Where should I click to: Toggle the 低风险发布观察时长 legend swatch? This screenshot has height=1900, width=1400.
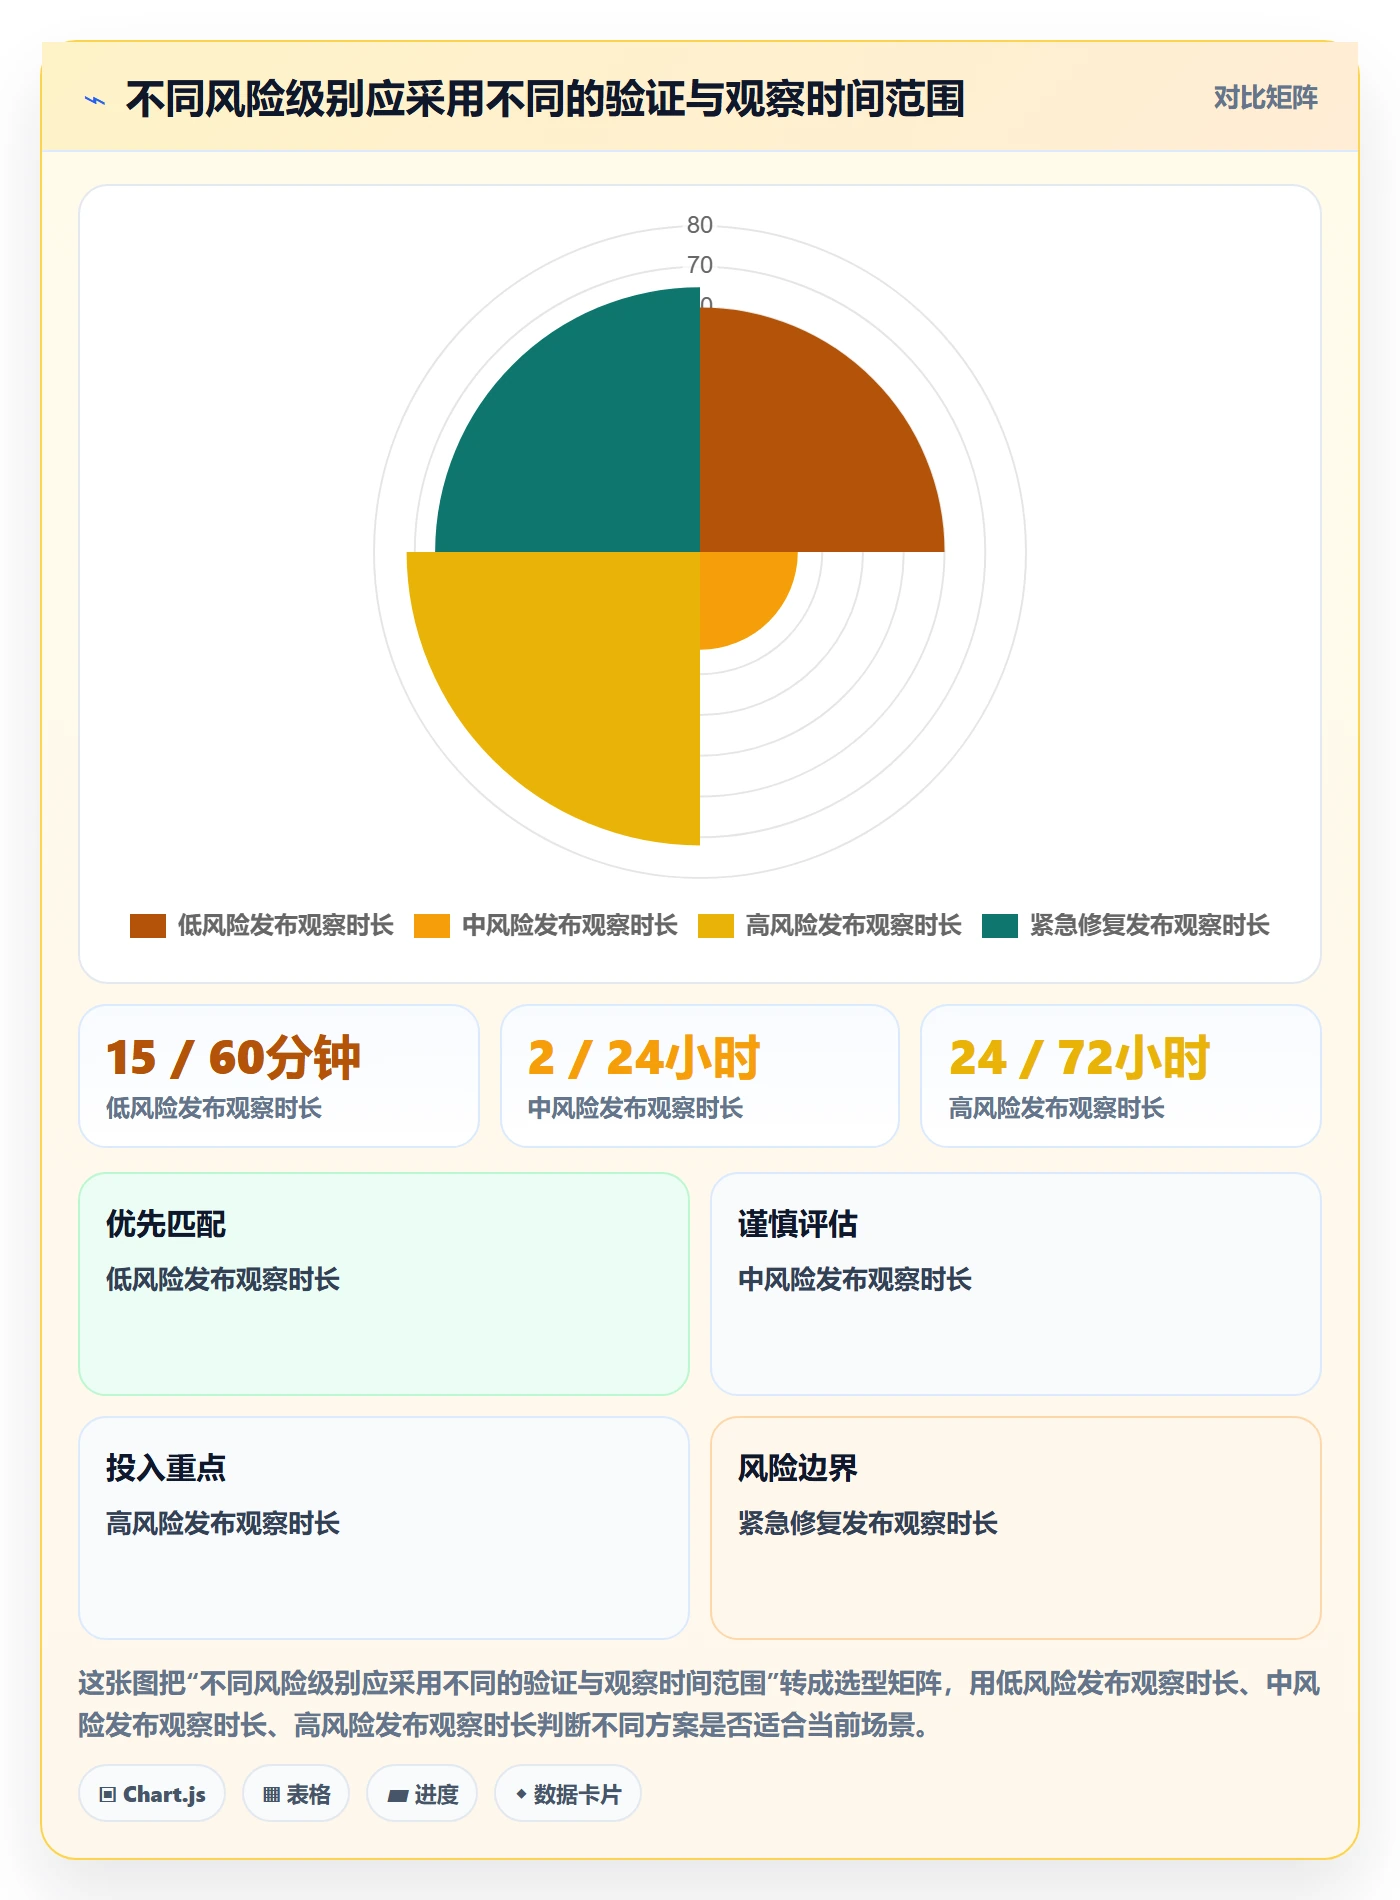(x=148, y=926)
